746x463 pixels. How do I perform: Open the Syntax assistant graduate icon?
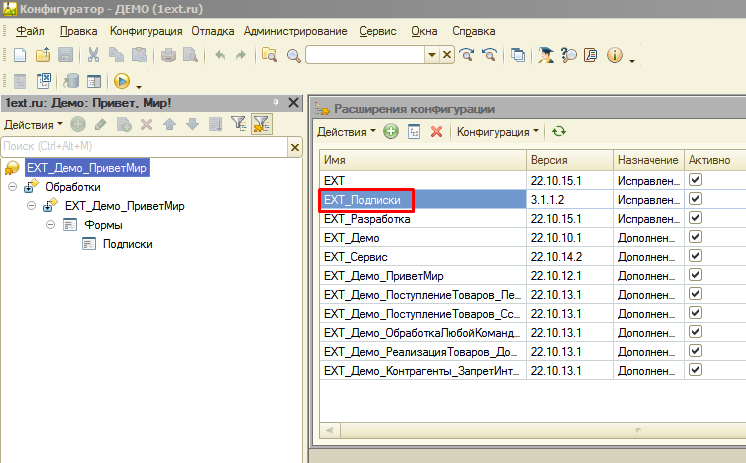(x=546, y=55)
